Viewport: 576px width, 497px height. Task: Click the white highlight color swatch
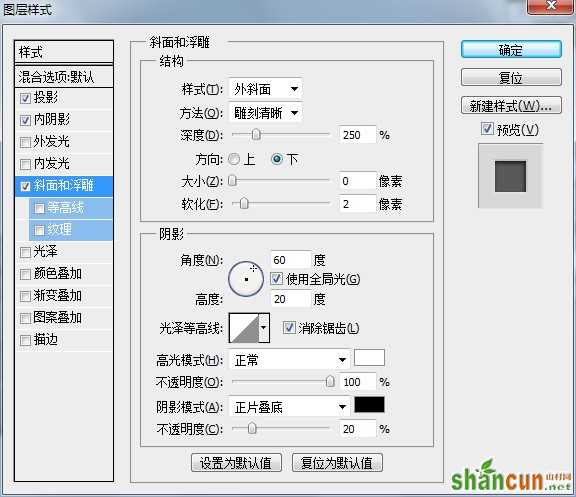pos(369,358)
